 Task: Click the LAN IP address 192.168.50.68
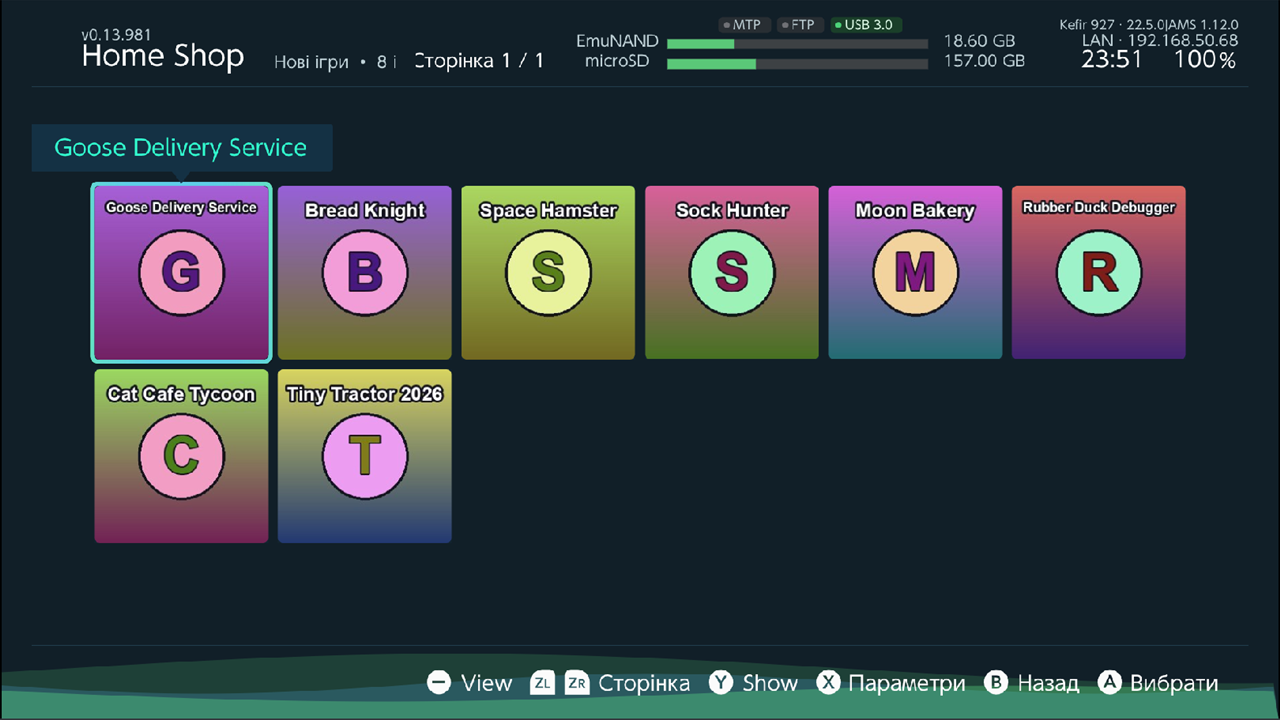pos(1183,41)
